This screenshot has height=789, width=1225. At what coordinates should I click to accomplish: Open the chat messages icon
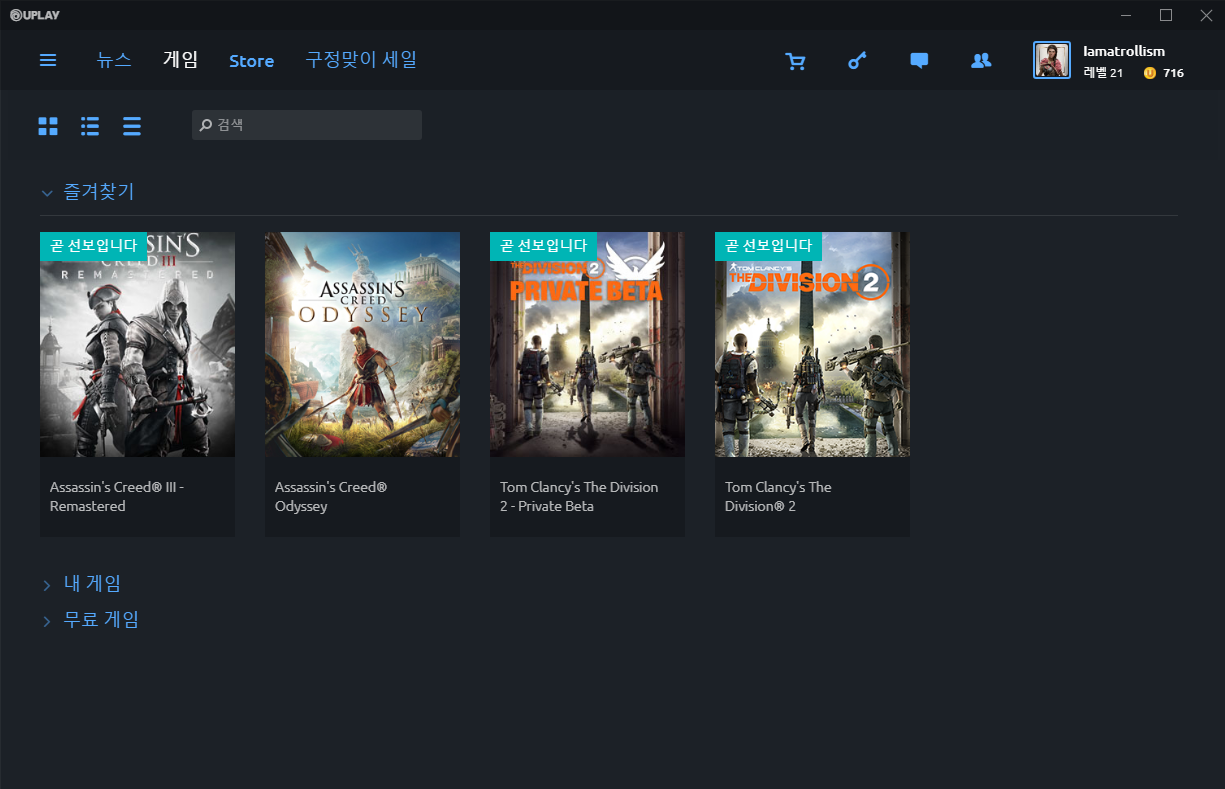919,61
